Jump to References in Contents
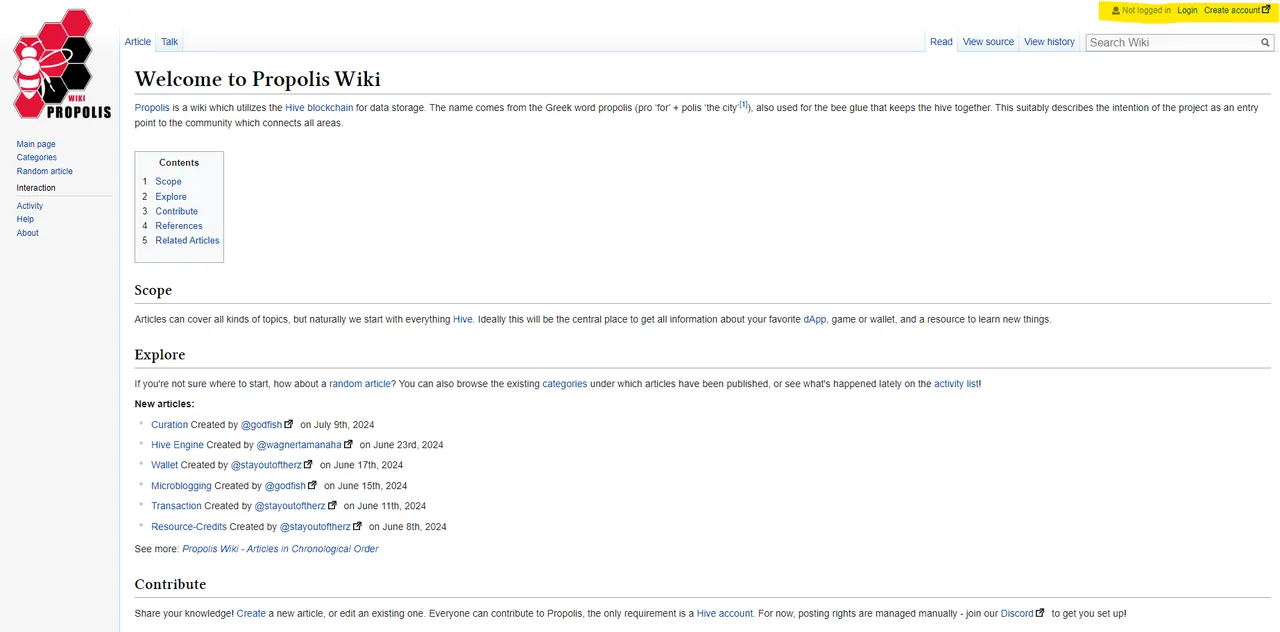This screenshot has height=632, width=1280. (x=179, y=226)
